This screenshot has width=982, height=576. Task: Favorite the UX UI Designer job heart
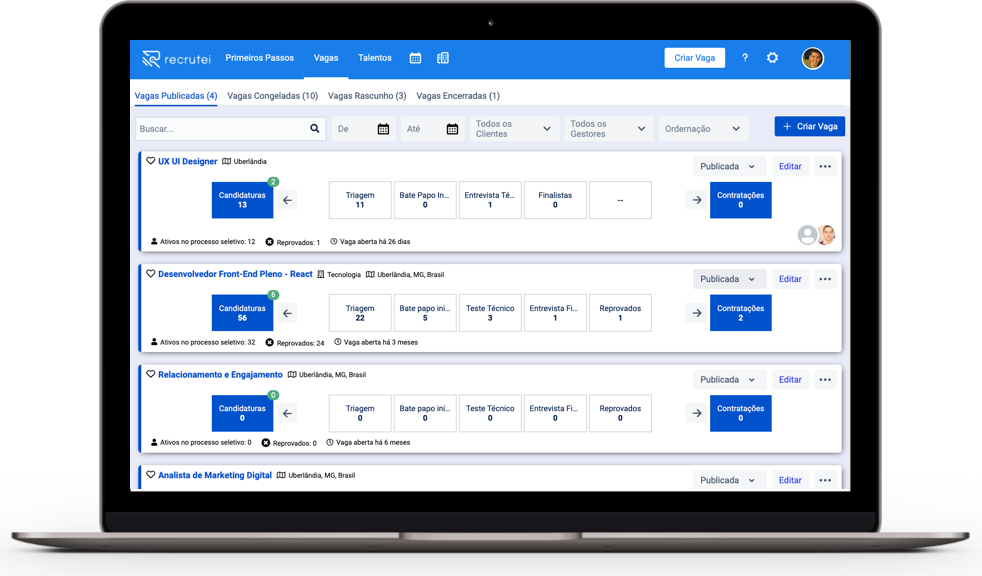151,161
